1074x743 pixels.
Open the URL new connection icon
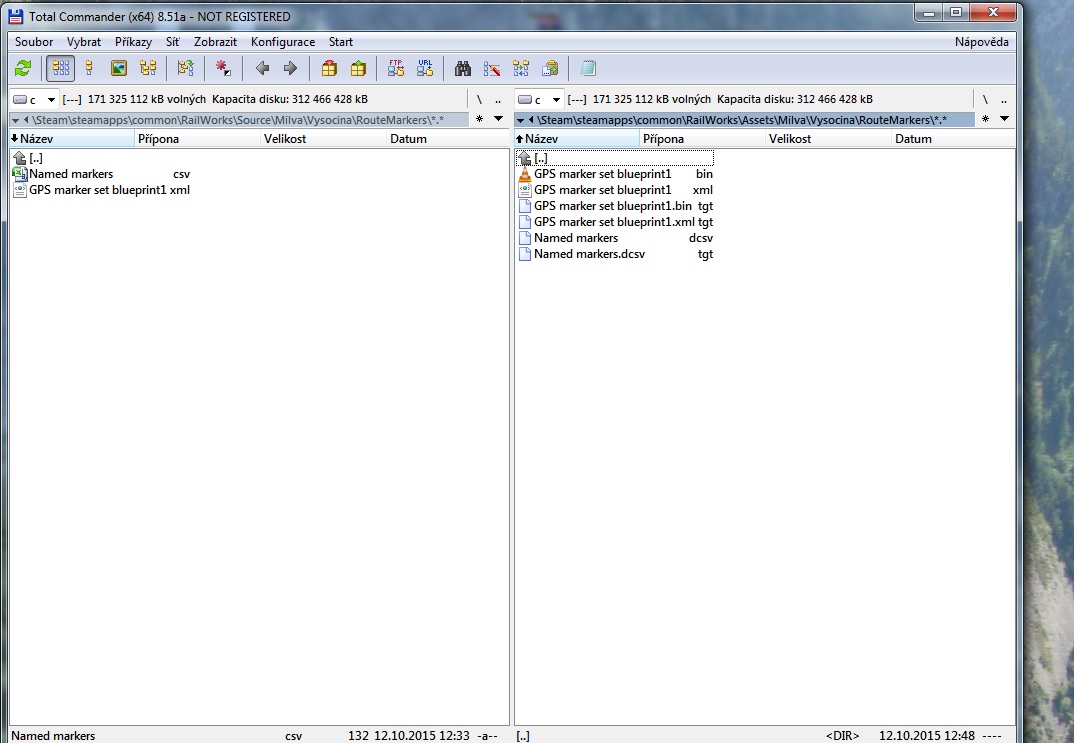pos(425,68)
